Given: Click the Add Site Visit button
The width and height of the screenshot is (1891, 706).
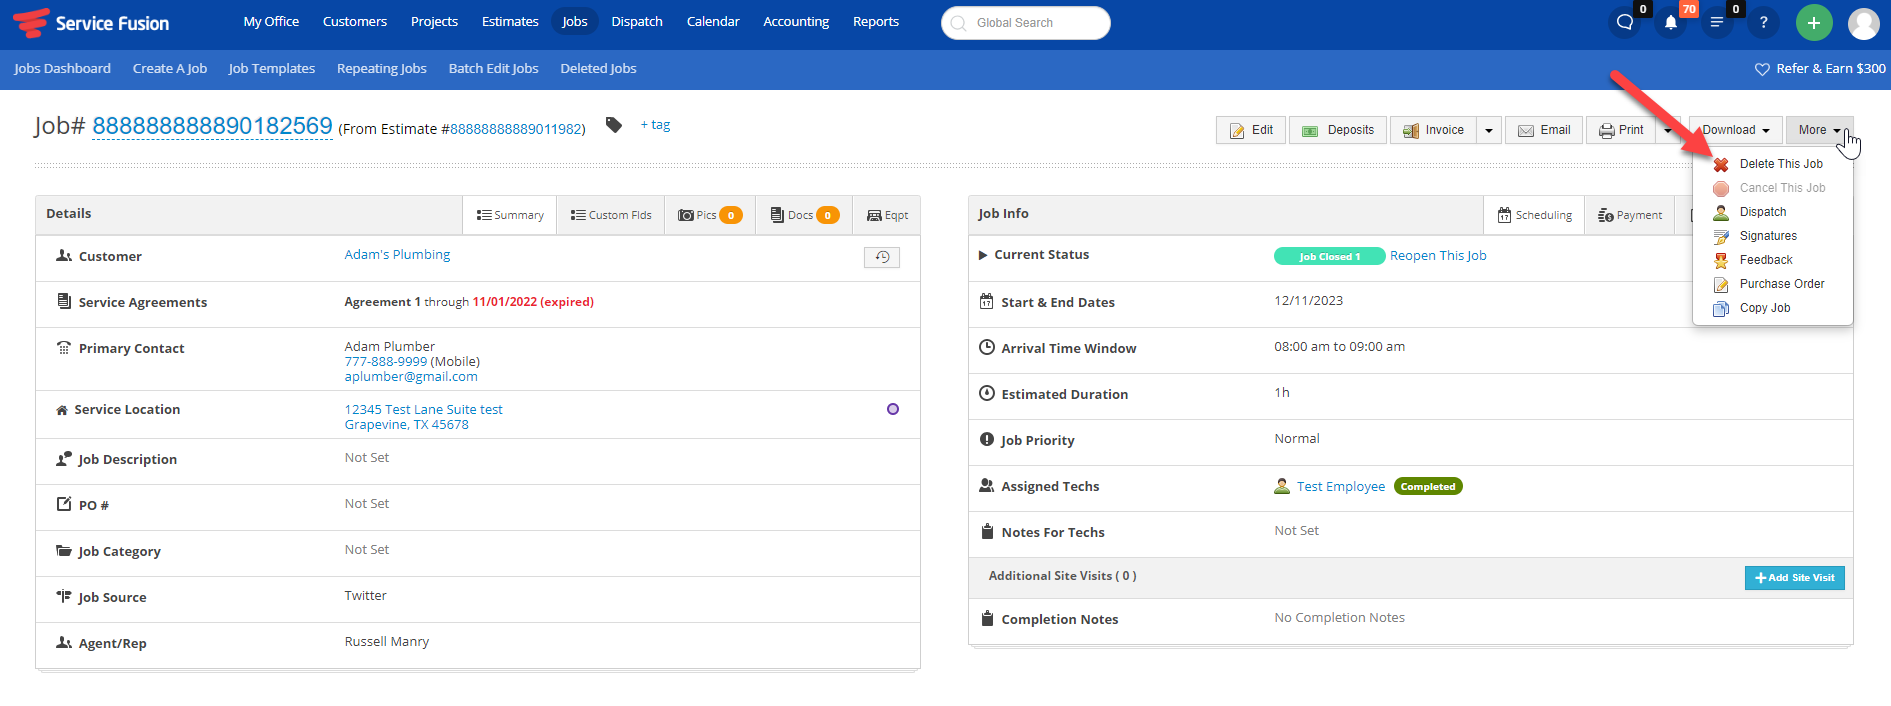Looking at the screenshot, I should pyautogui.click(x=1794, y=578).
